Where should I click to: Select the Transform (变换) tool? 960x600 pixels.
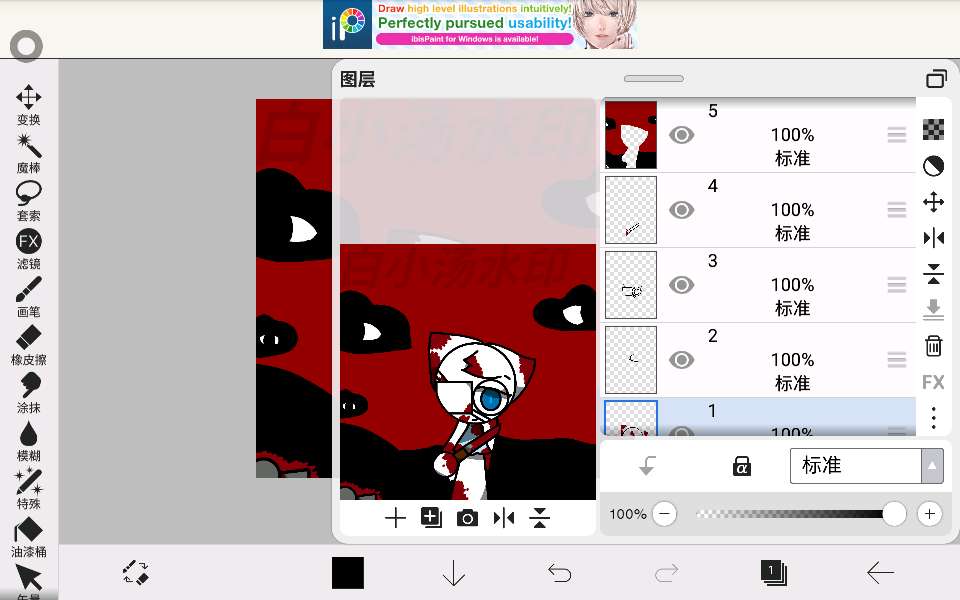tap(28, 105)
